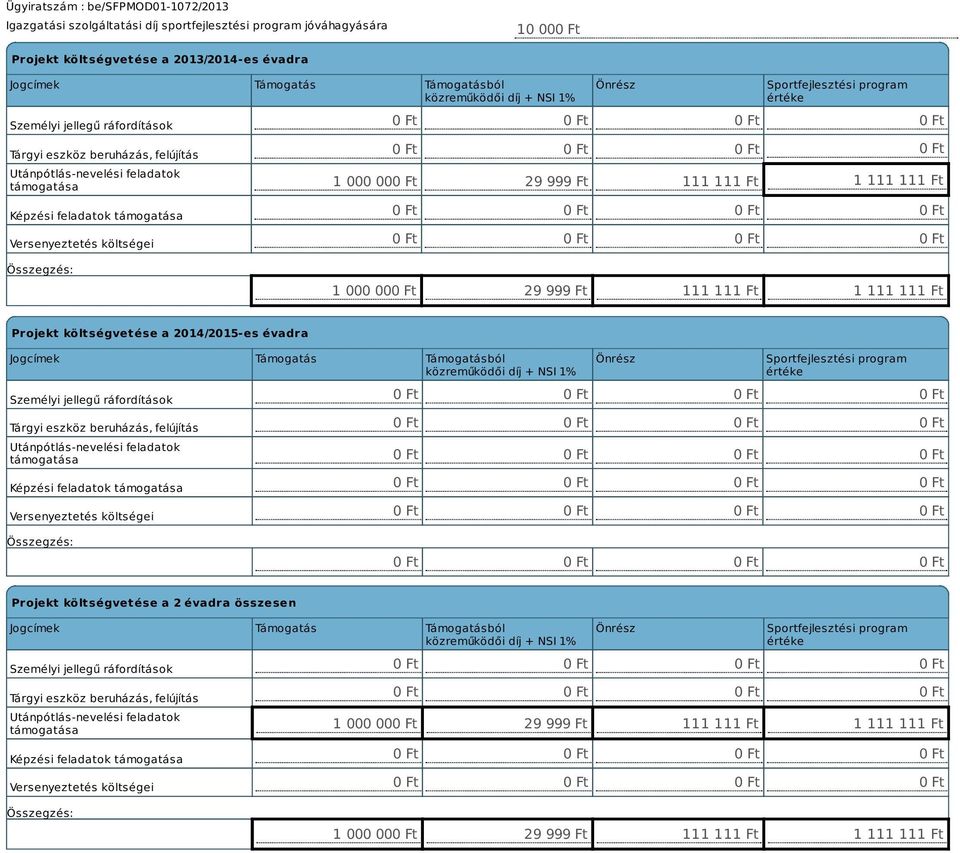
Task: Click 'Tárgyi eszköz beruházás, felújítás' label in 2013/2014 table
Action: 103,154
